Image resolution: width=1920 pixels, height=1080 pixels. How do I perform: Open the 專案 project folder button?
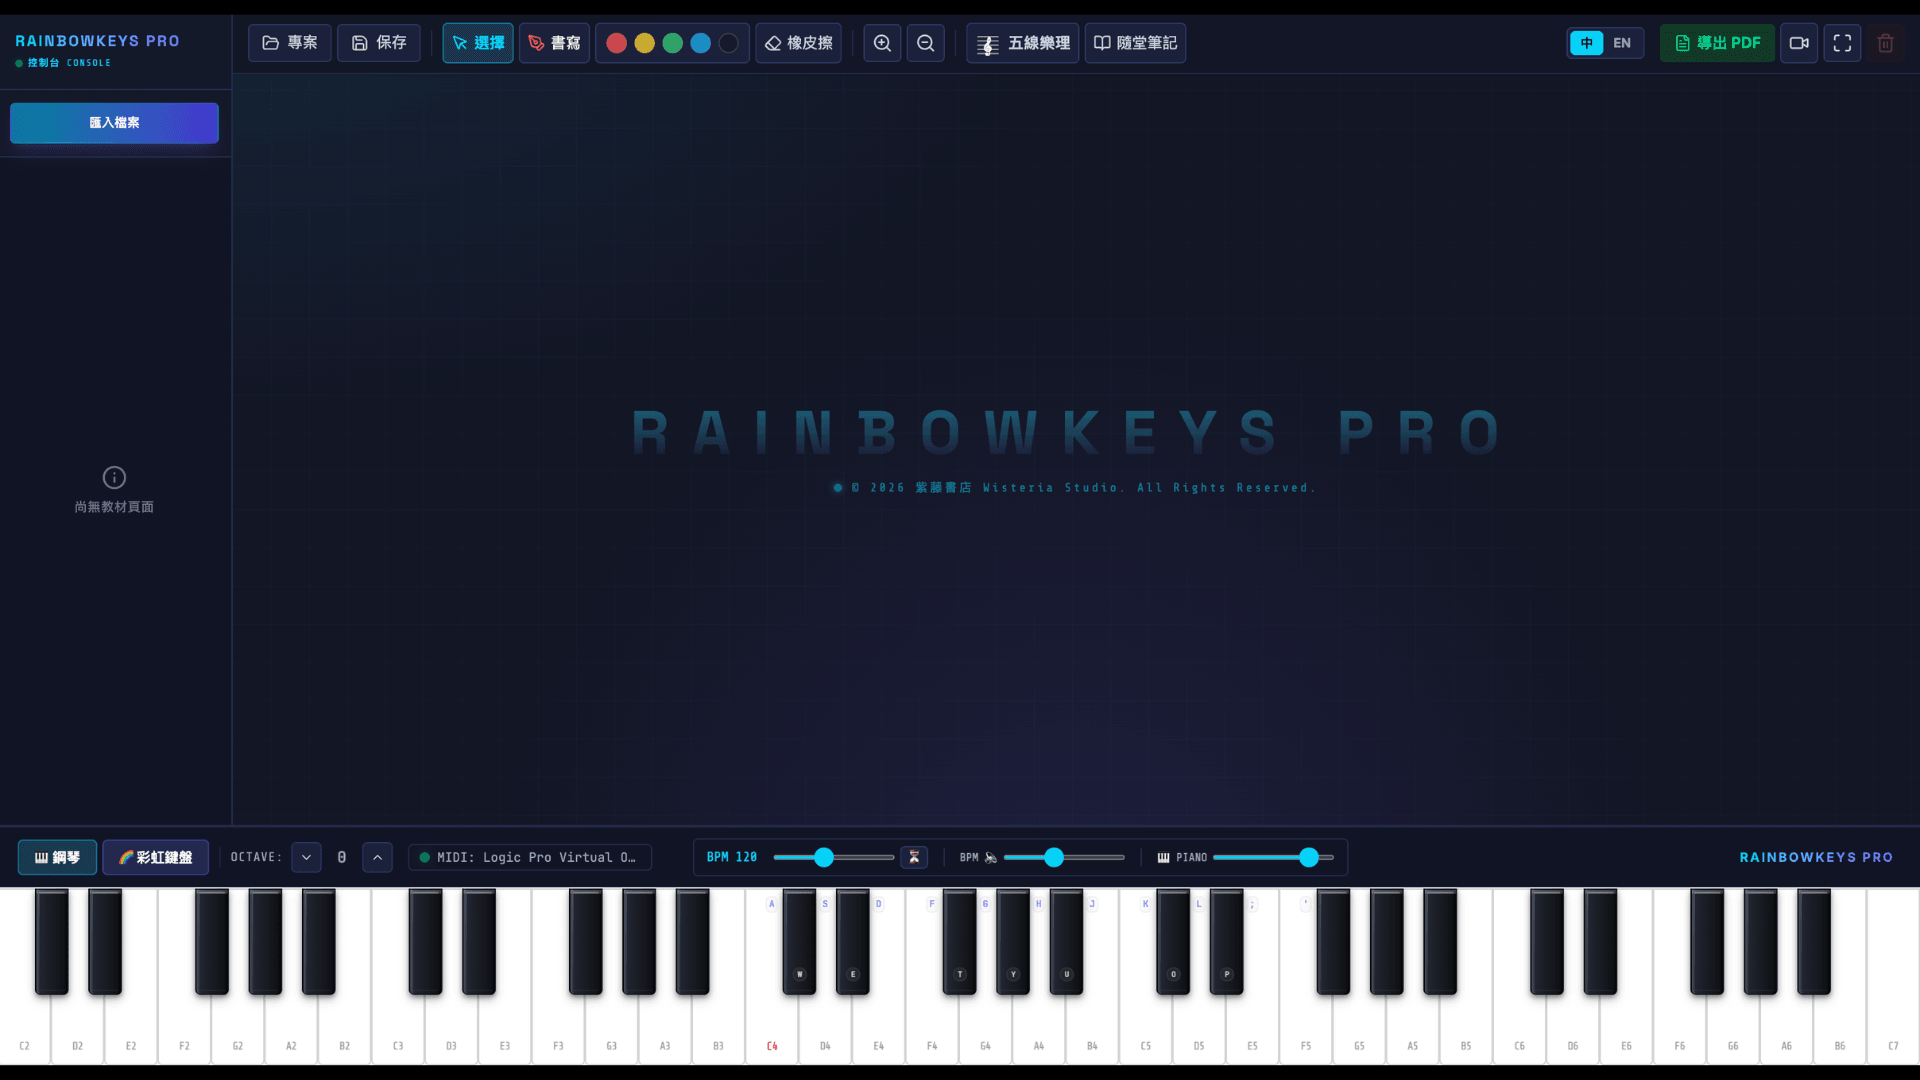coord(289,43)
